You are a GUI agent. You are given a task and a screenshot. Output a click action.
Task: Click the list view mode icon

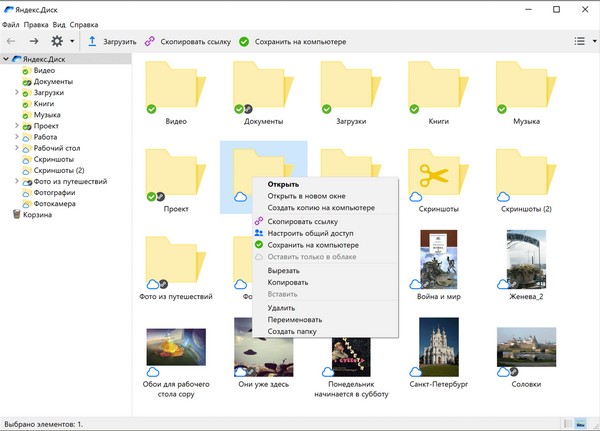coord(579,41)
